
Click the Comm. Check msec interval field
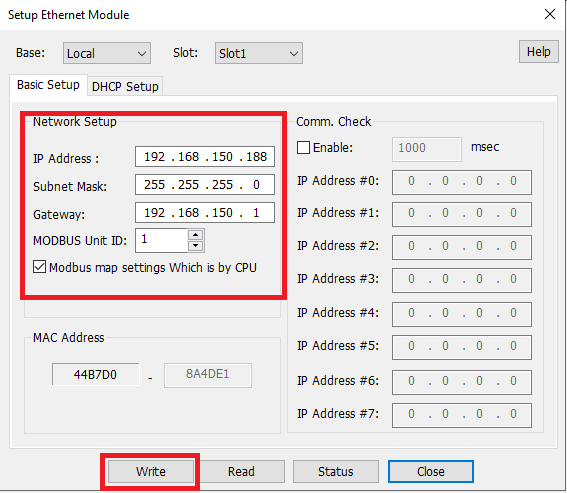click(427, 149)
